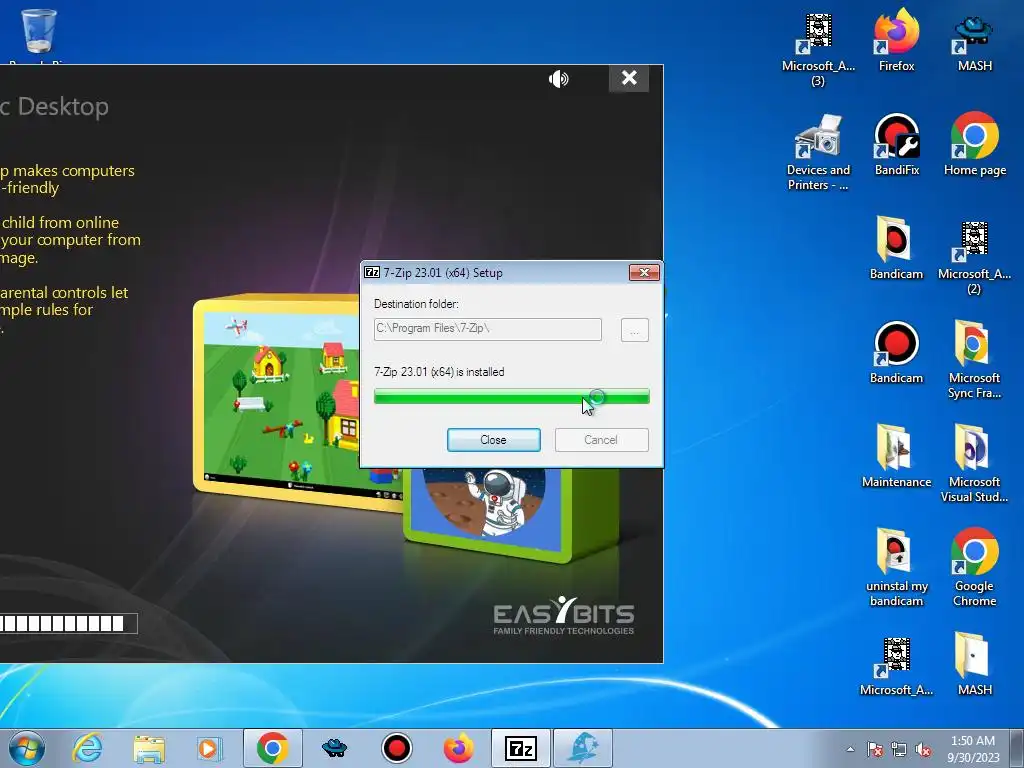Select the Home page Chrome shortcut
Viewport: 1024px width, 768px height.
pyautogui.click(x=974, y=145)
